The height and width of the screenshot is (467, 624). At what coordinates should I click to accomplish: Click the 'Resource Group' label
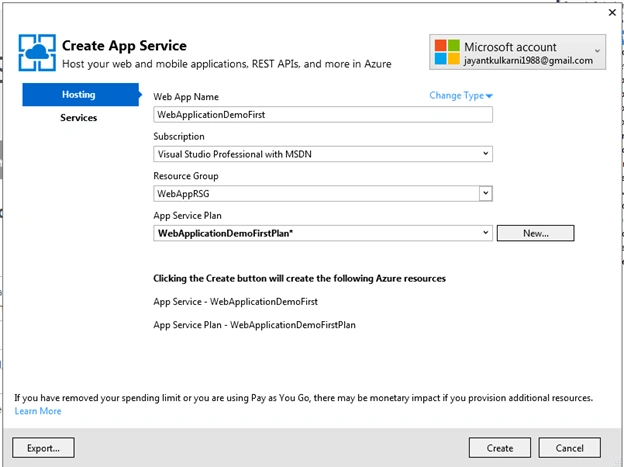(186, 176)
